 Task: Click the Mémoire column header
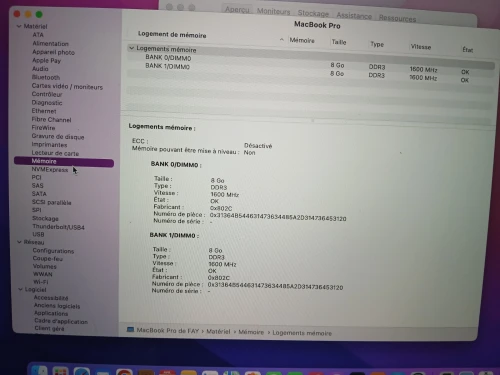302,40
